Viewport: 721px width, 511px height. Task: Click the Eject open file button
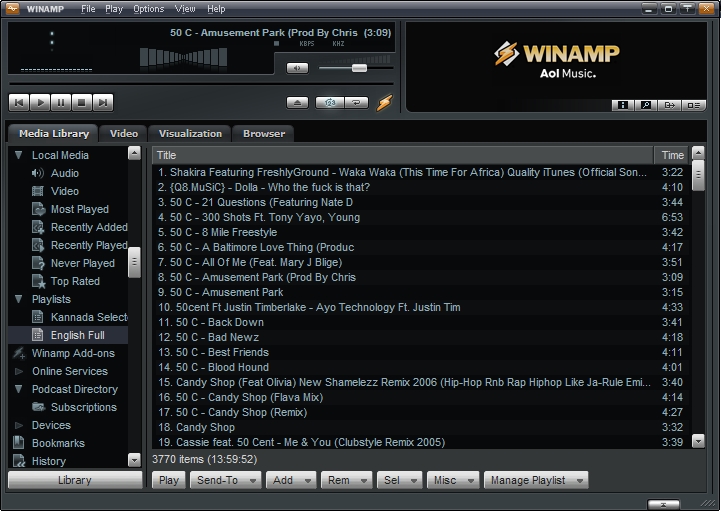click(x=297, y=102)
